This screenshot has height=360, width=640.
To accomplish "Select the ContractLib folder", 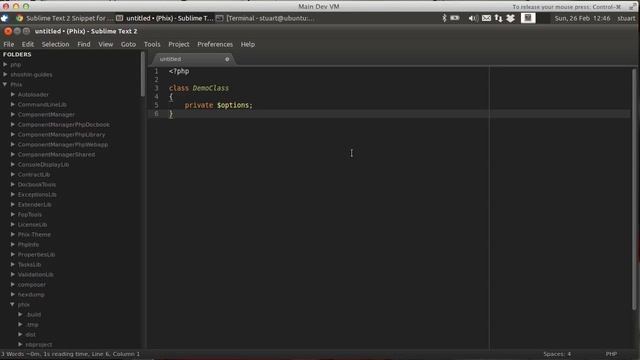I will click(x=34, y=174).
